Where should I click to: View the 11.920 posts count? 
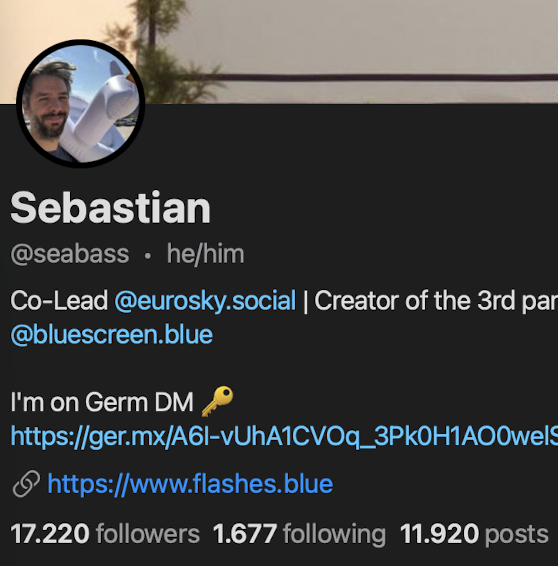474,534
